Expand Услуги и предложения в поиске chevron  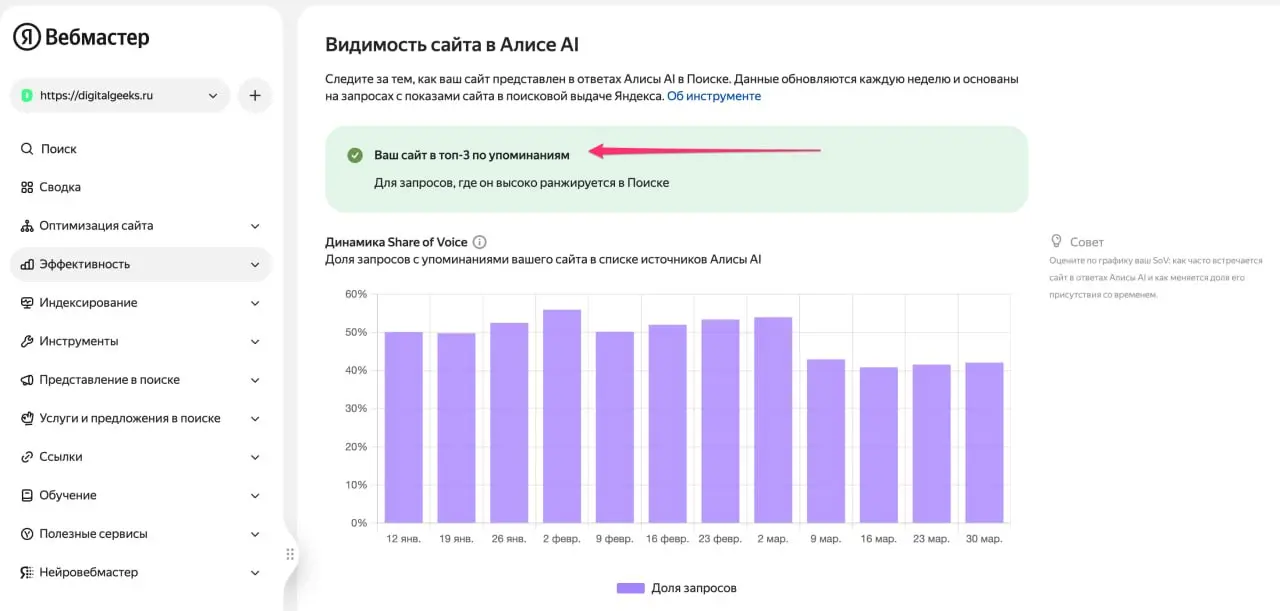click(x=255, y=419)
